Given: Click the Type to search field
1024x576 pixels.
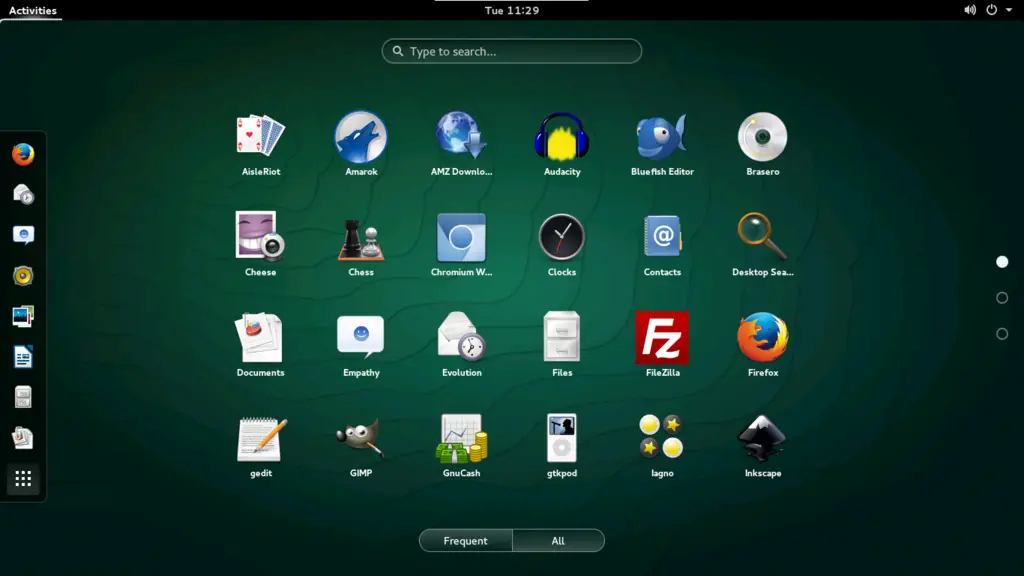Looking at the screenshot, I should tap(512, 51).
